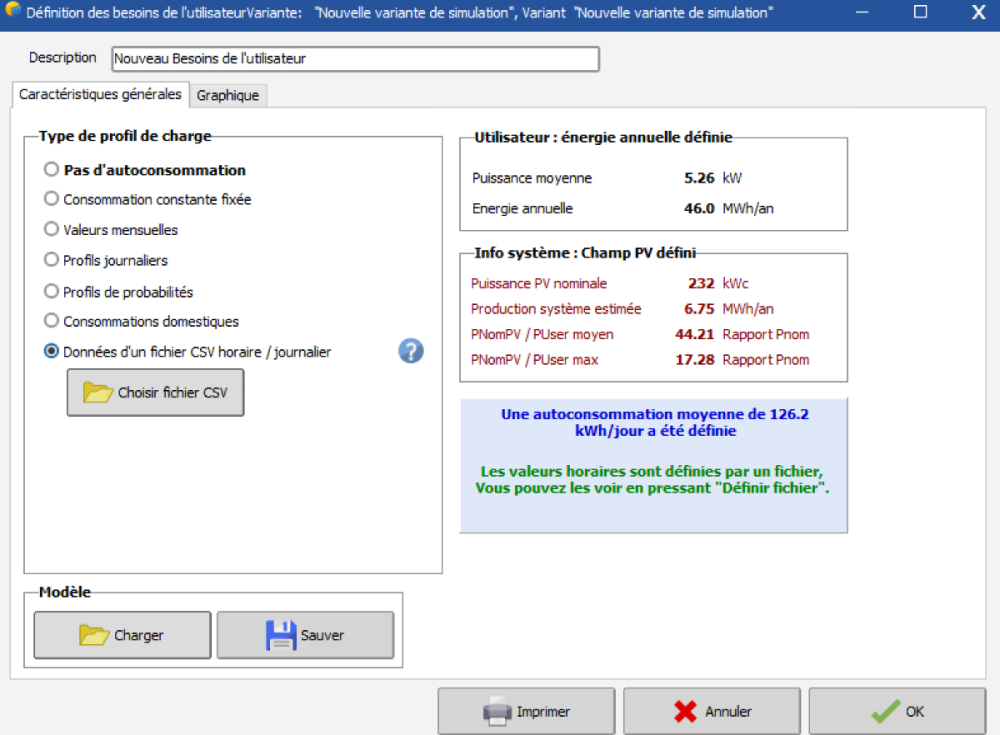Enable Profils de probabilités option
Image resolution: width=1000 pixels, height=735 pixels.
click(52, 292)
